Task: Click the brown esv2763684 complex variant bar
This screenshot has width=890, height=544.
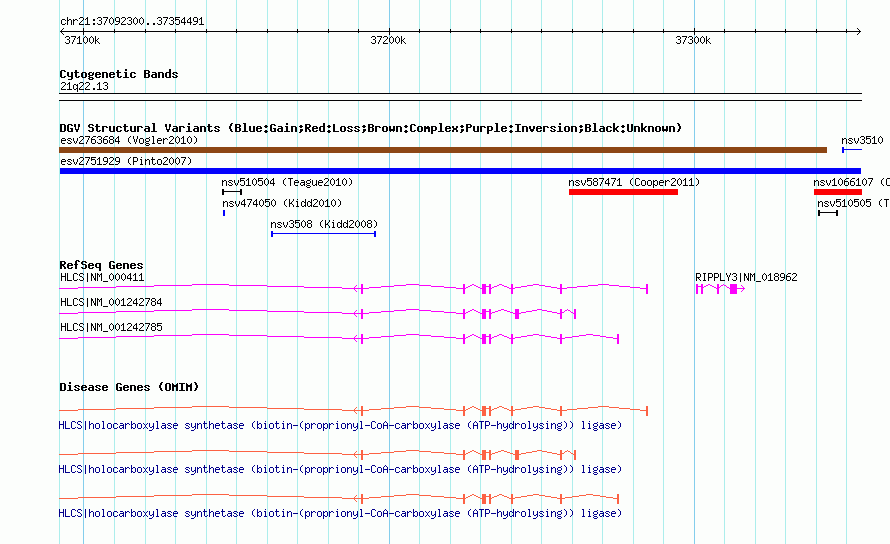Action: point(443,150)
